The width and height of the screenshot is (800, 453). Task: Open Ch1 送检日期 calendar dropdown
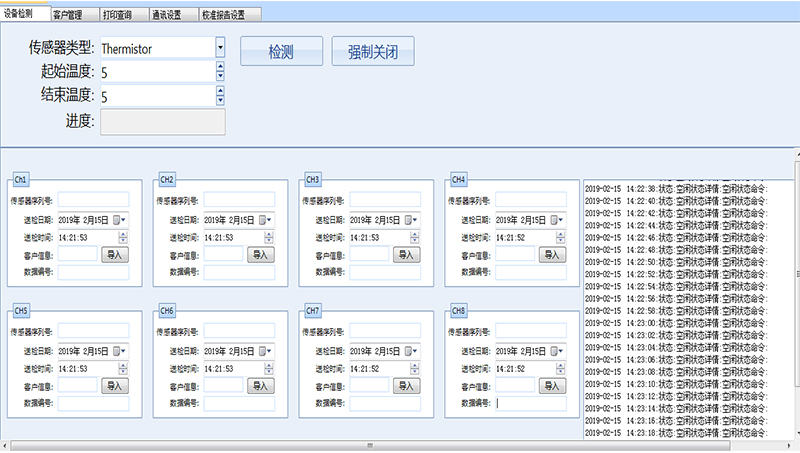click(120, 220)
